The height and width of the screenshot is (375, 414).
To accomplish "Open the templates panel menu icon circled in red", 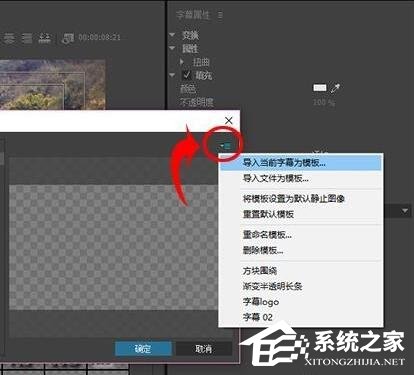I will (225, 145).
